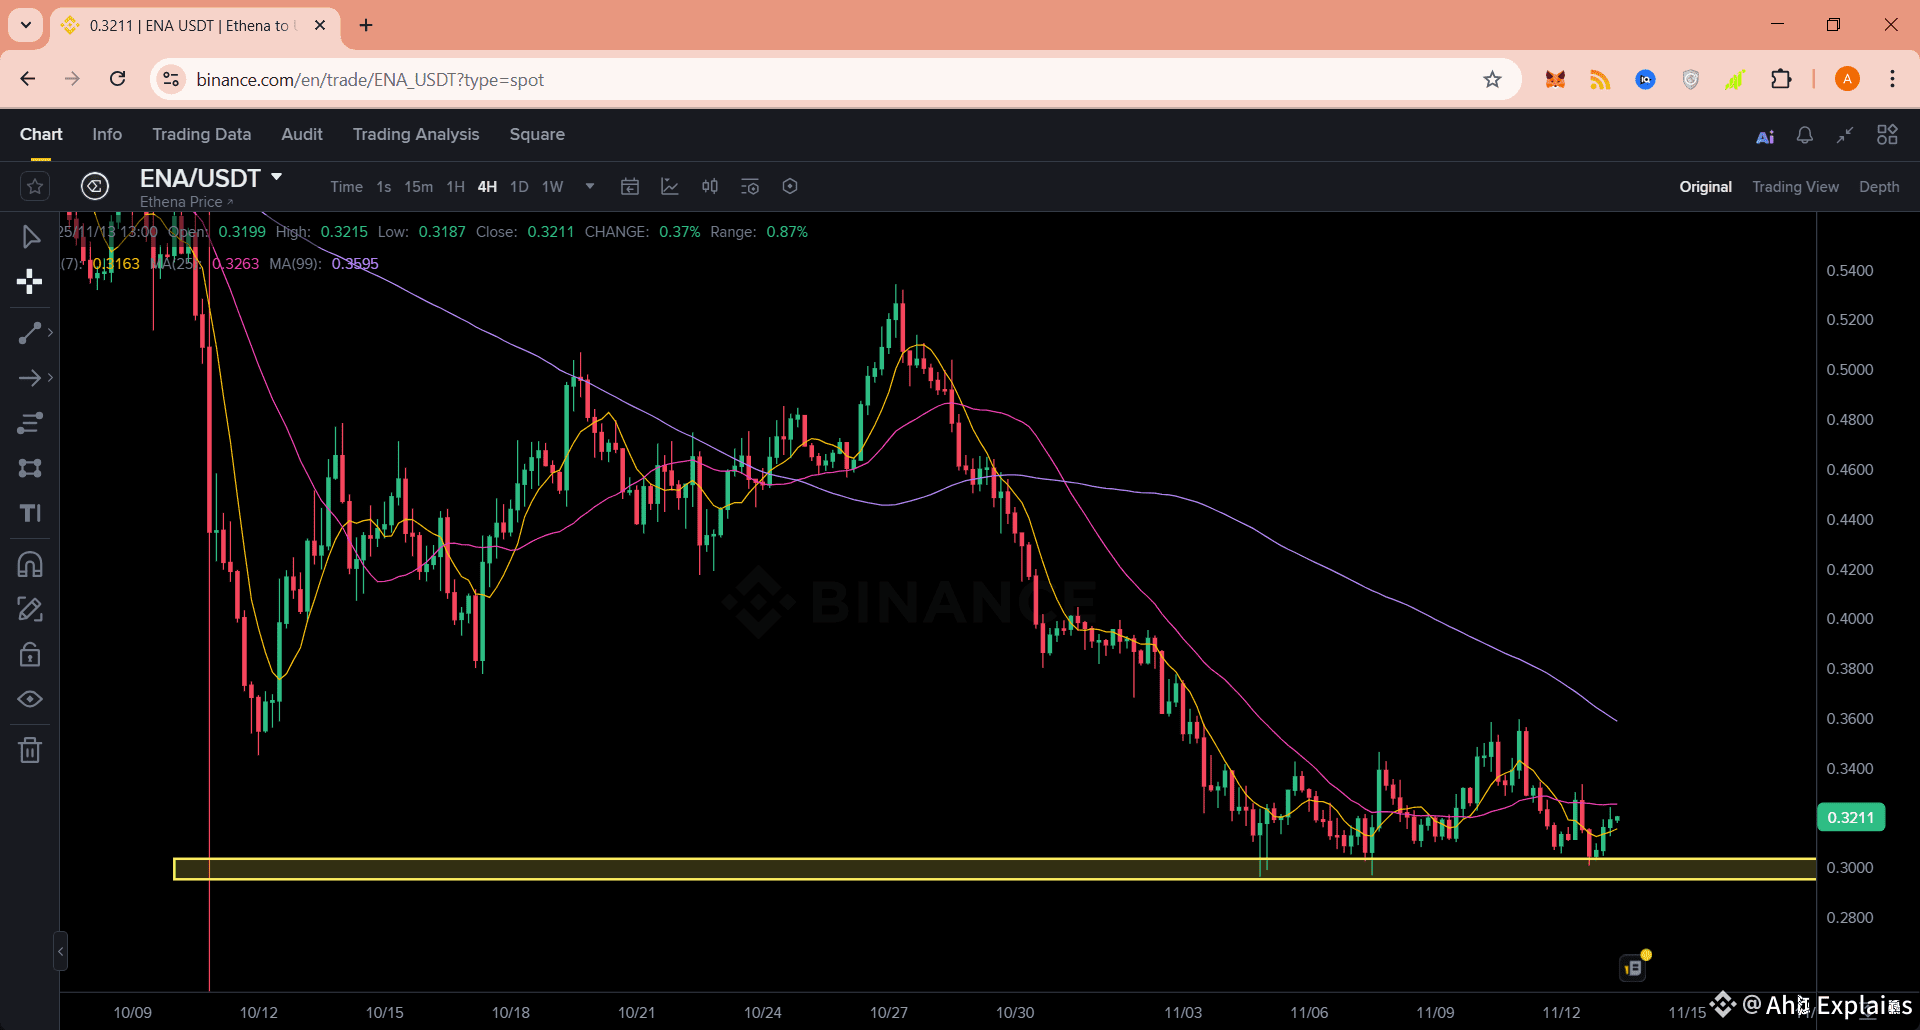Select the cursor pointer drawing tool
1920x1030 pixels.
[x=30, y=237]
